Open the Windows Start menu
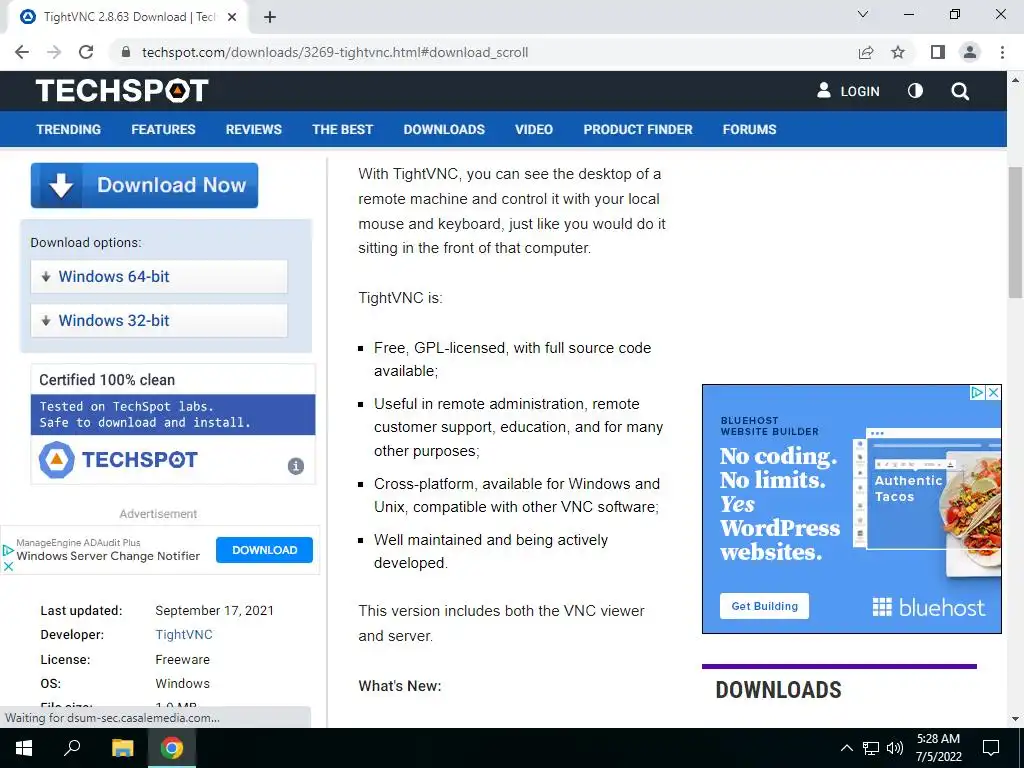 point(24,748)
